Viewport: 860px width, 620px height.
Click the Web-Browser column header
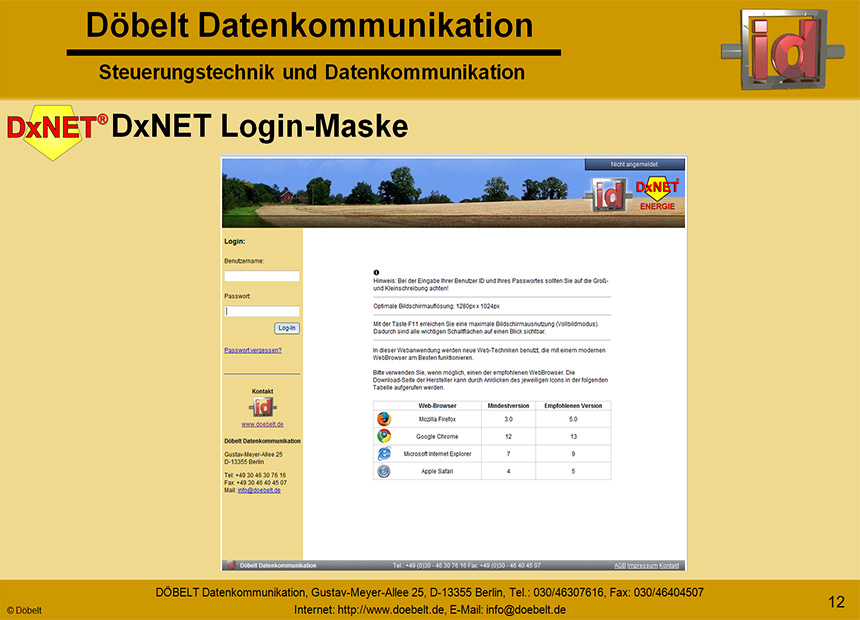click(437, 406)
